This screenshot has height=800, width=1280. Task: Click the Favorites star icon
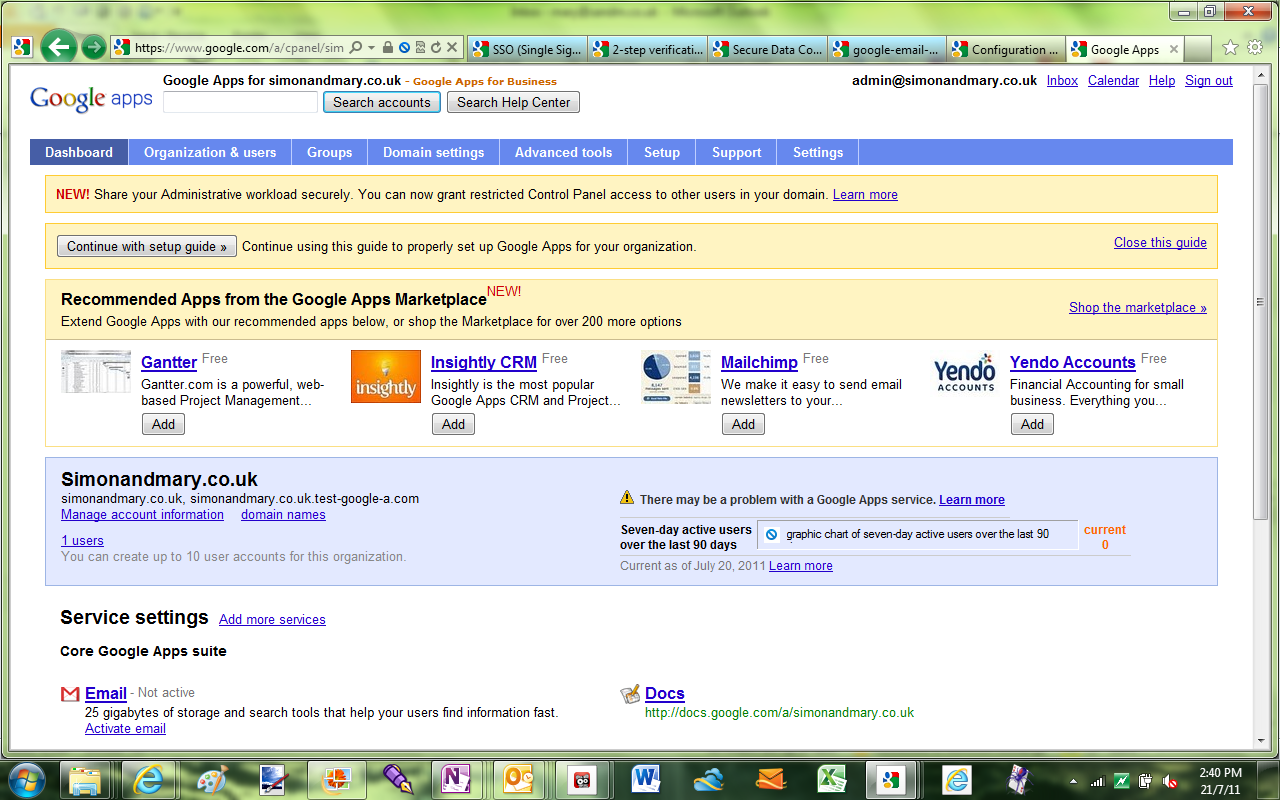pos(1230,47)
